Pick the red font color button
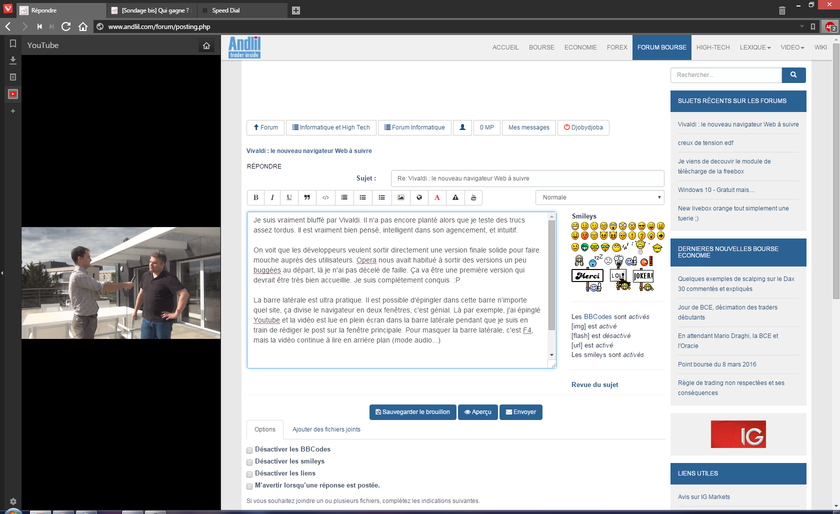Image resolution: width=840 pixels, height=514 pixels. coord(437,198)
